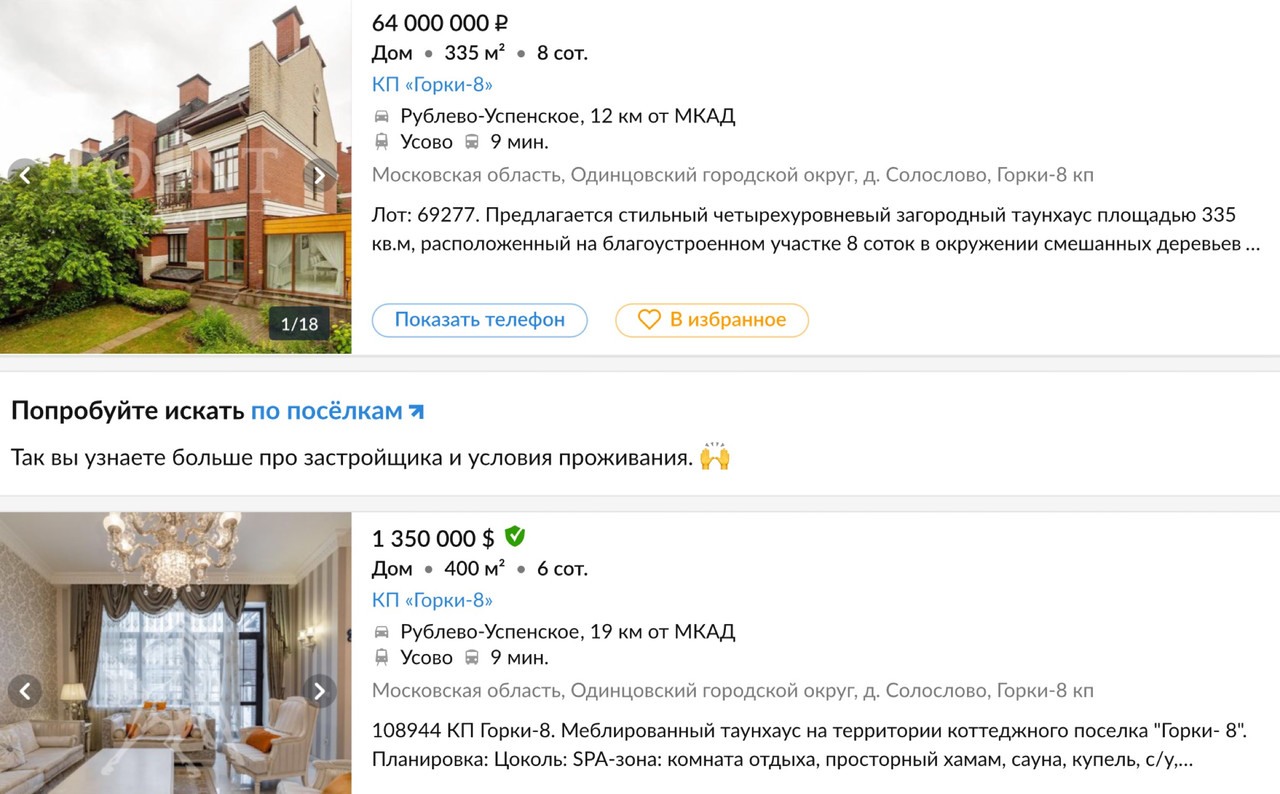Viewport: 1280px width, 794px height.
Task: Follow the по посёлкам search link
Action: (327, 411)
